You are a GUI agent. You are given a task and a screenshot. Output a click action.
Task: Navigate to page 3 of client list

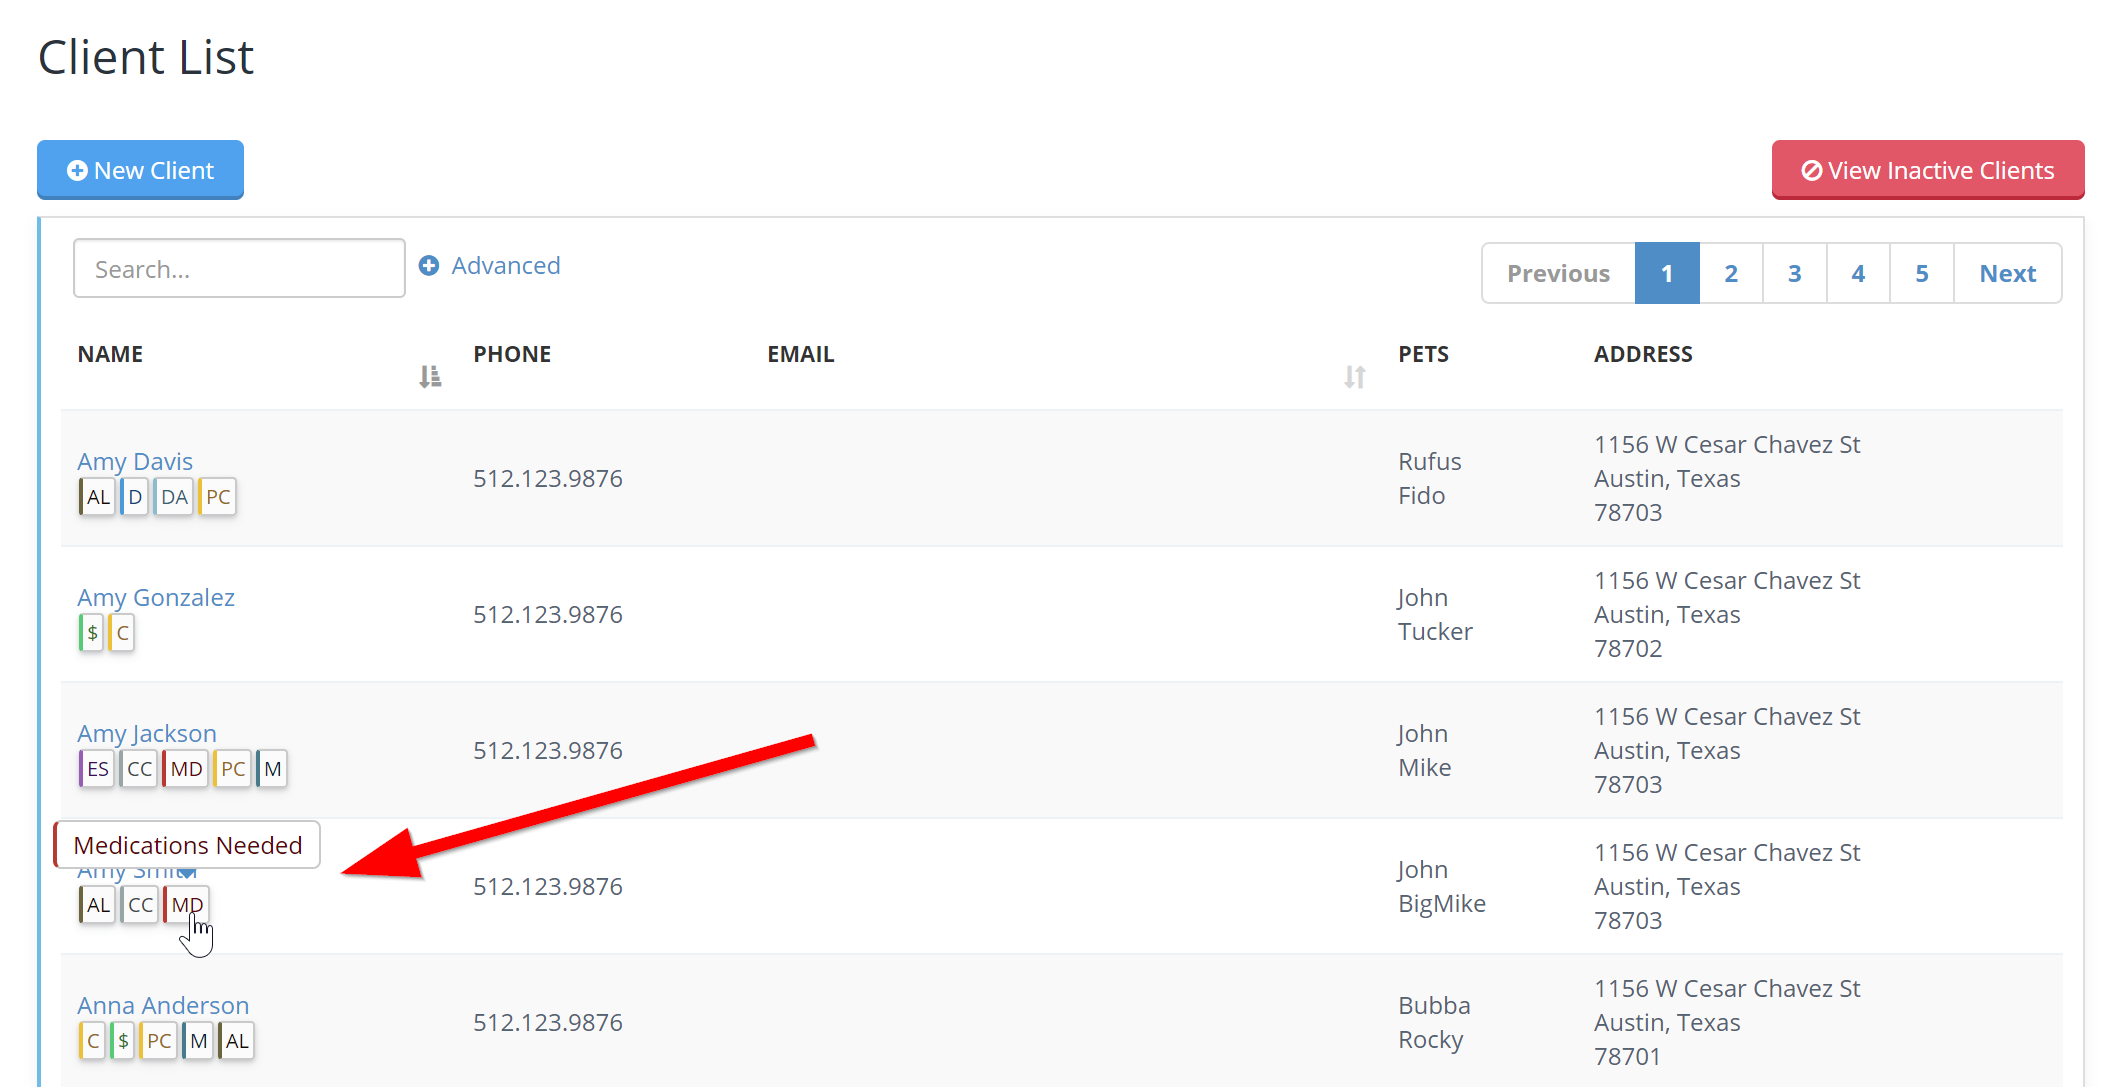(x=1795, y=273)
